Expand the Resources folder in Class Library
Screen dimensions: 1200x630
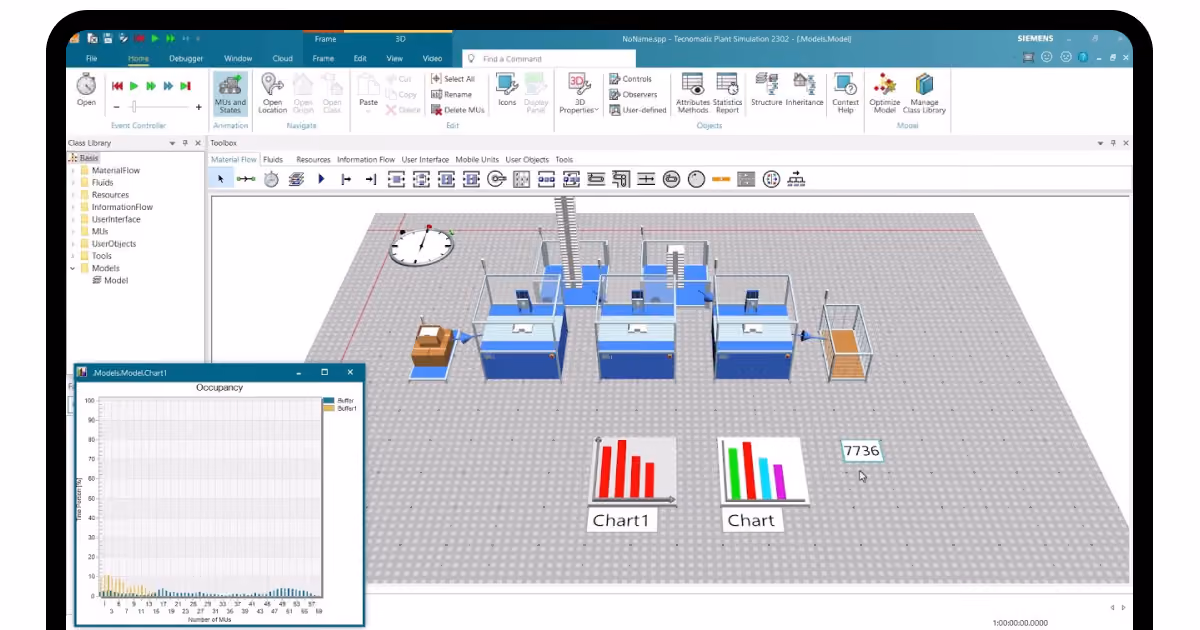[72, 195]
